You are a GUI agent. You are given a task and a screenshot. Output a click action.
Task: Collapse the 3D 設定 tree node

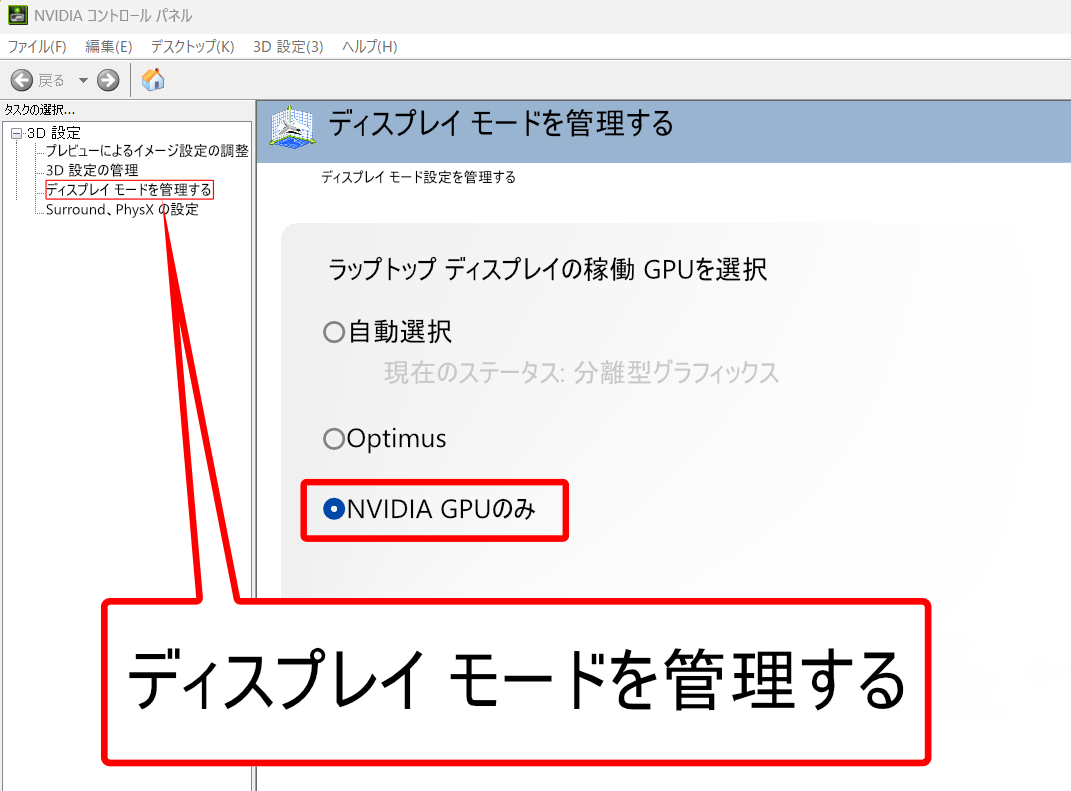point(15,133)
